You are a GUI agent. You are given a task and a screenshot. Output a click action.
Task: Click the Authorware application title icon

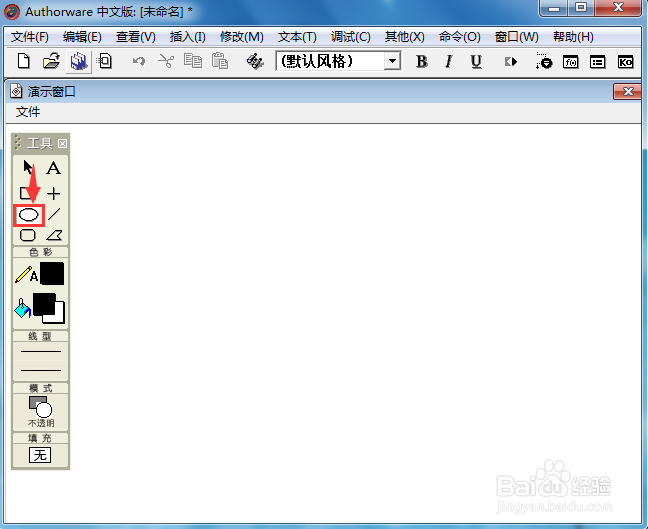tap(12, 12)
